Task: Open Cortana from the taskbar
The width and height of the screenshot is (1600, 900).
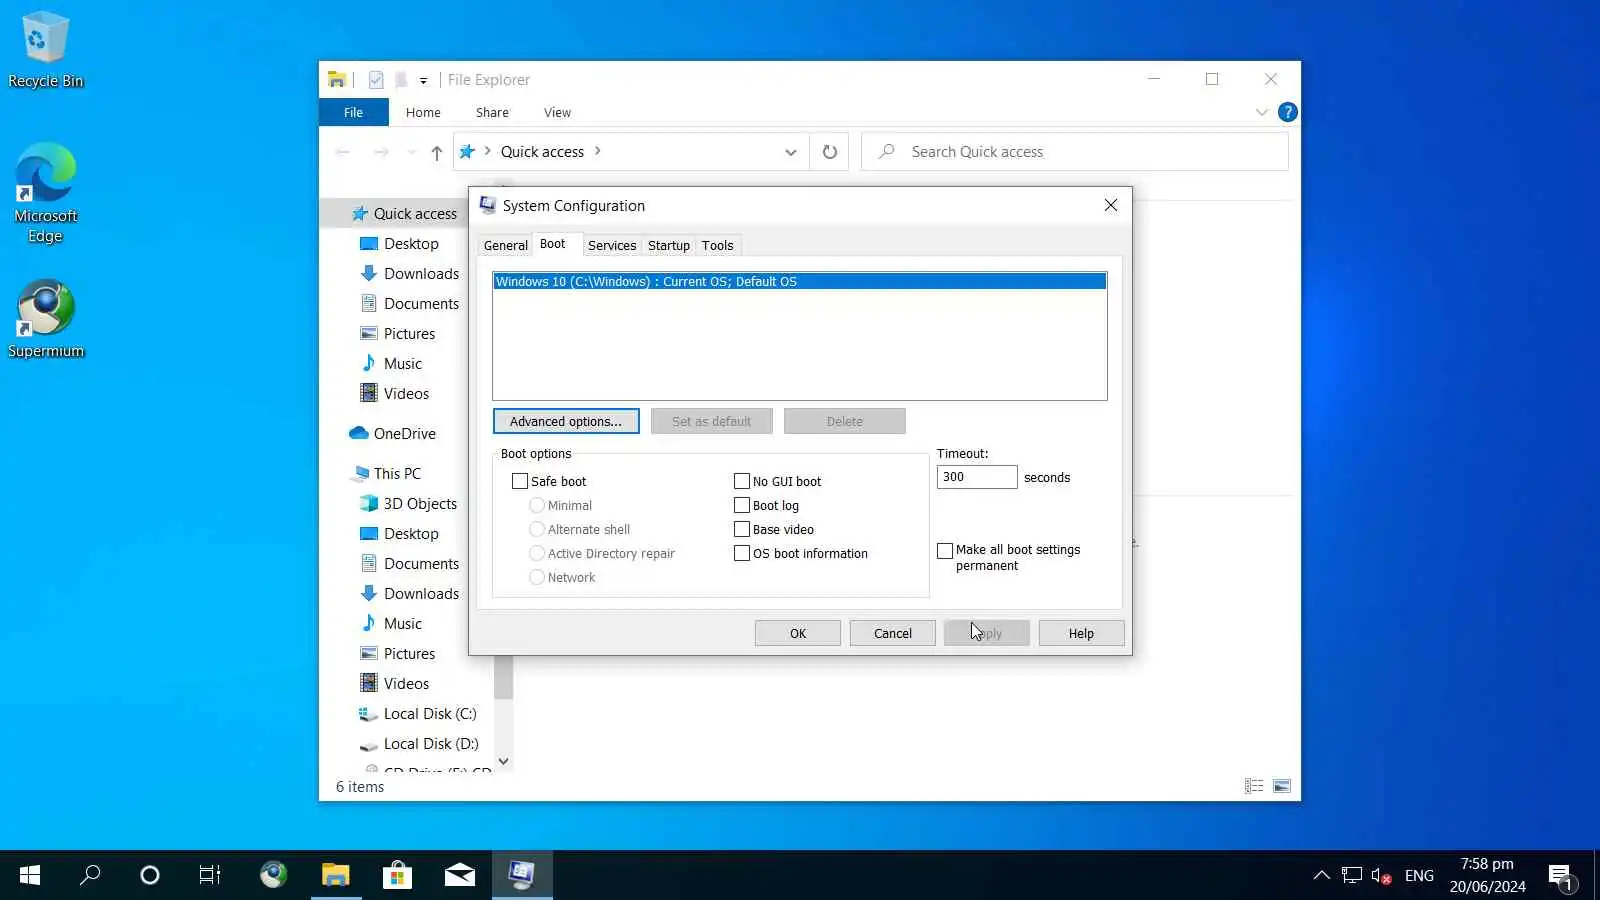Action: click(x=150, y=875)
